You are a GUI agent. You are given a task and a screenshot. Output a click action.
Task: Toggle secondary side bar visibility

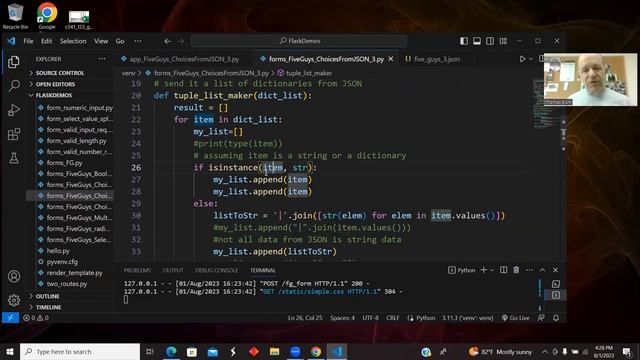[x=490, y=41]
